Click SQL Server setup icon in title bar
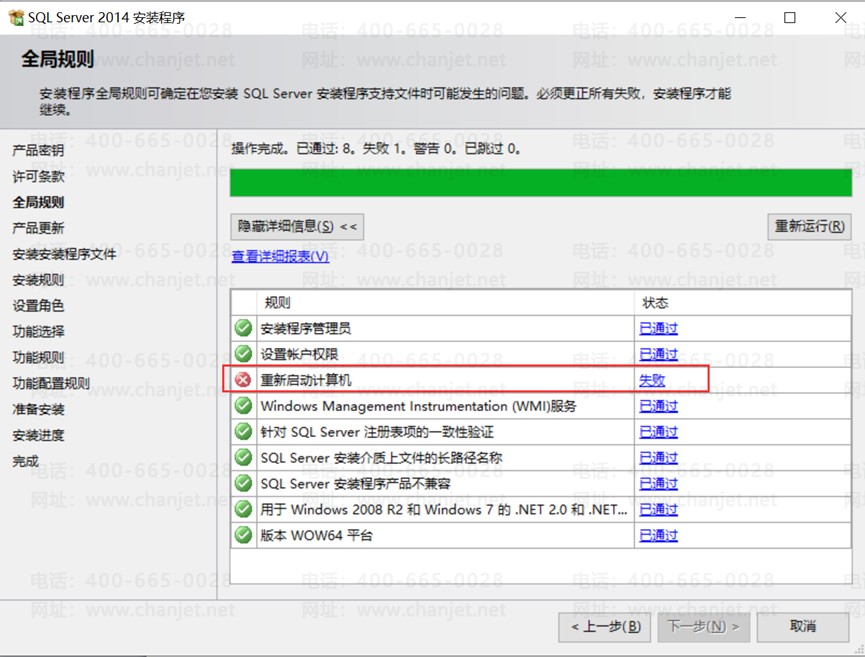The height and width of the screenshot is (657, 865). [x=17, y=18]
